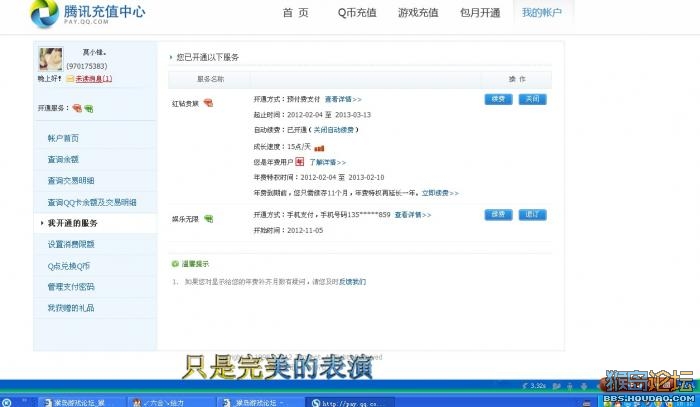
Task: Click 续费 button in 红钻贵族 row
Action: pos(498,99)
